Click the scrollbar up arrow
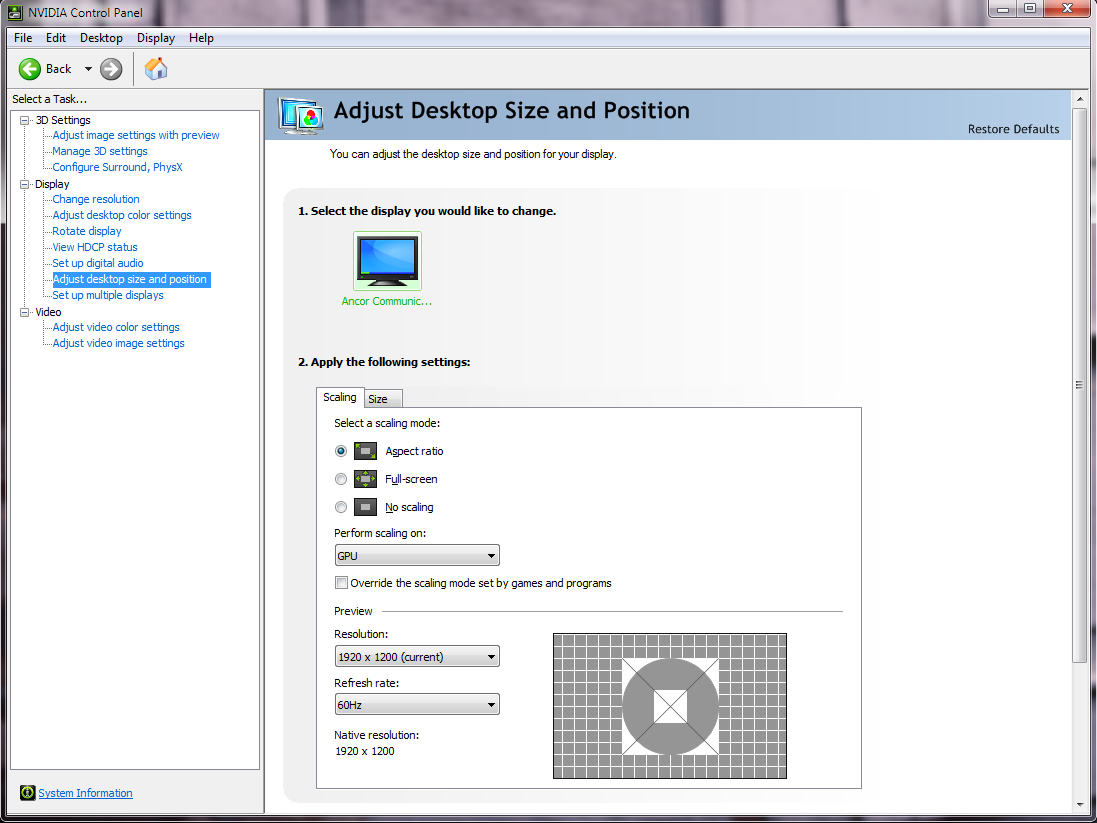 click(1080, 99)
